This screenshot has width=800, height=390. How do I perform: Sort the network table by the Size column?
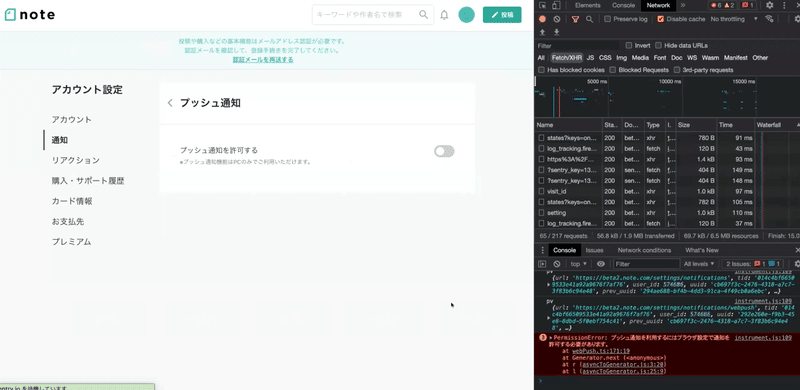(x=696, y=125)
